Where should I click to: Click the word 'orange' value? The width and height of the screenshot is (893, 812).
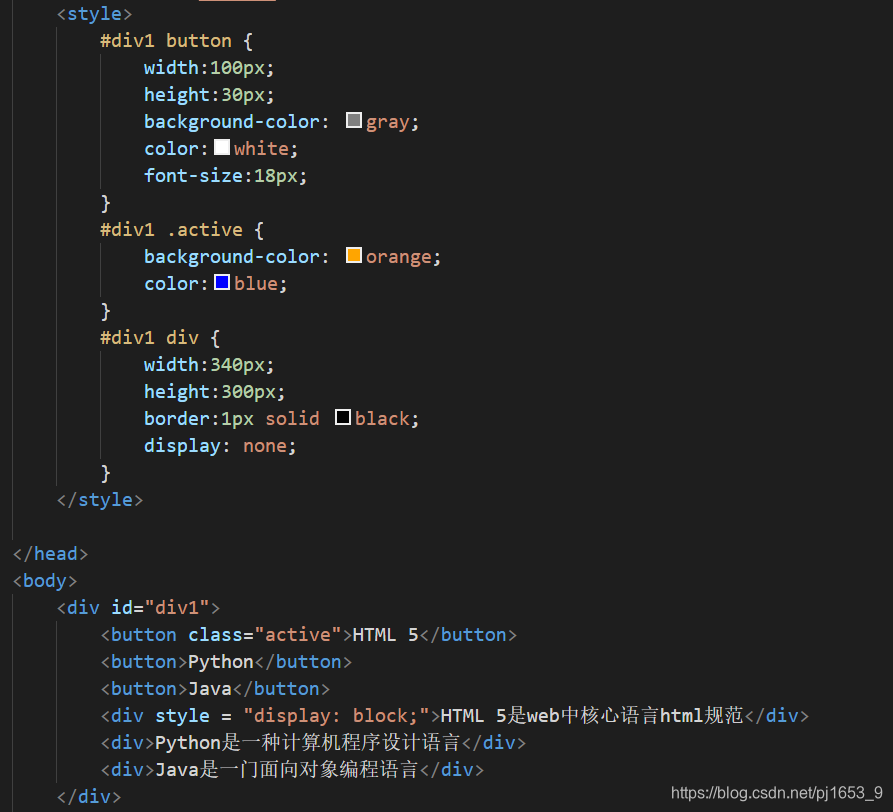[399, 257]
